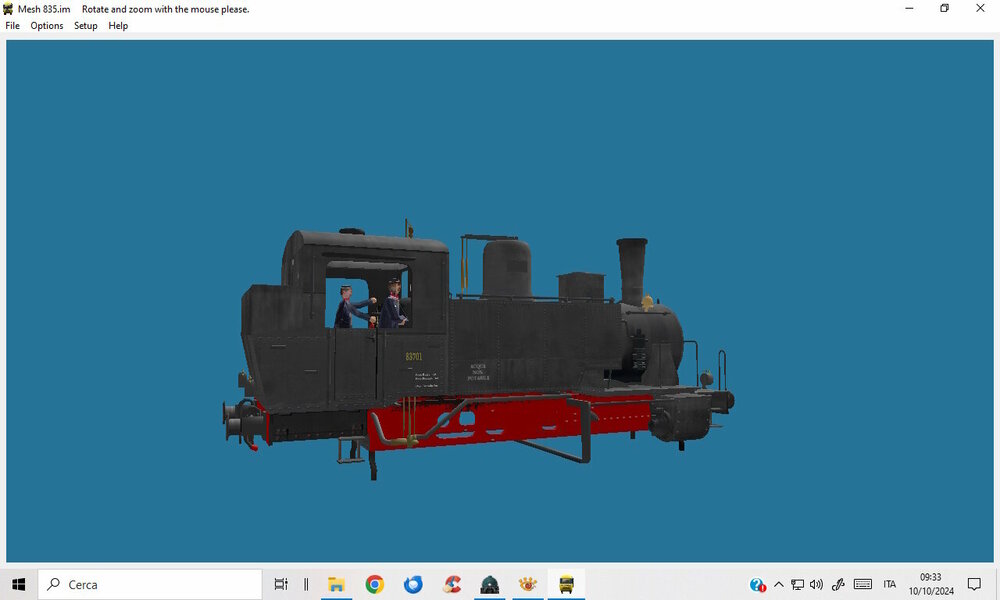1000x600 pixels.
Task: Open Thunderbird from the taskbar
Action: tap(413, 584)
